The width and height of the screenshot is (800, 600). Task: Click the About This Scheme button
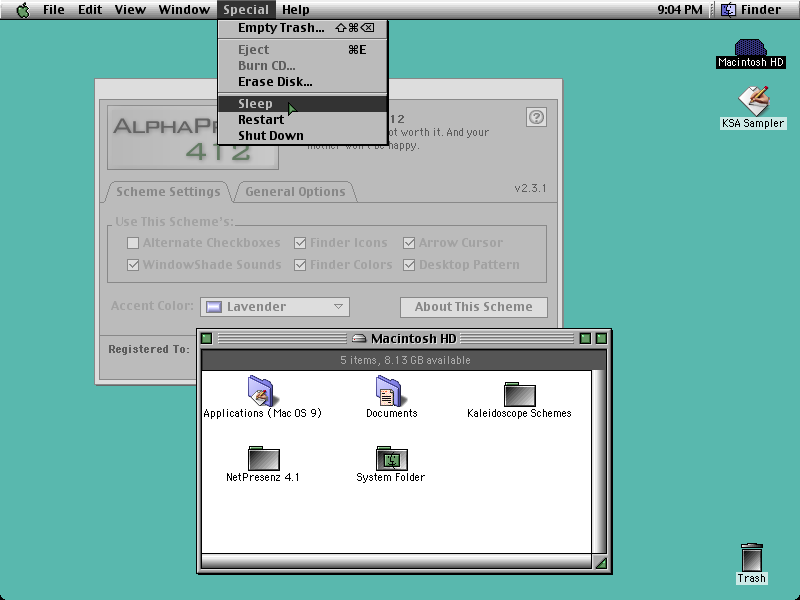pos(473,307)
